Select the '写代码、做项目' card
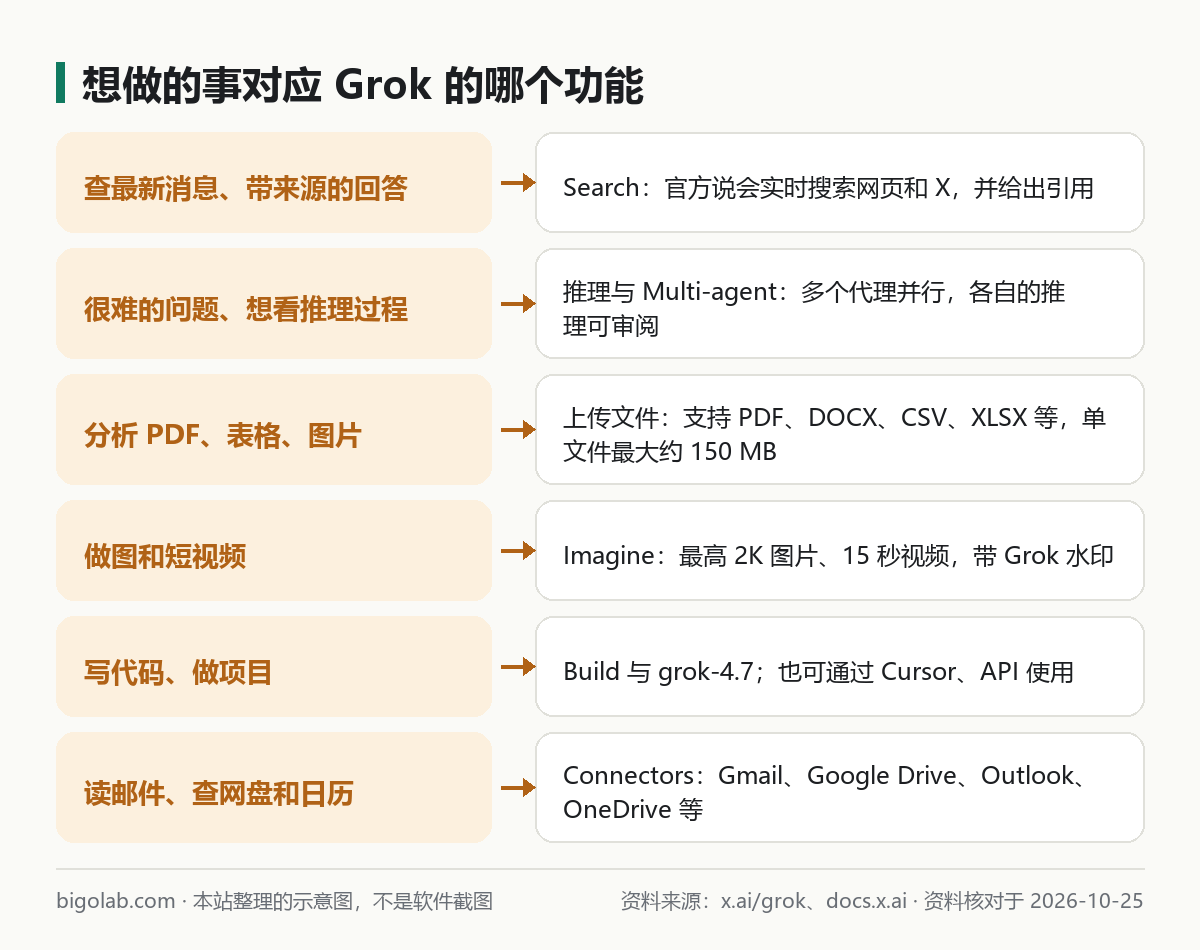 point(274,667)
